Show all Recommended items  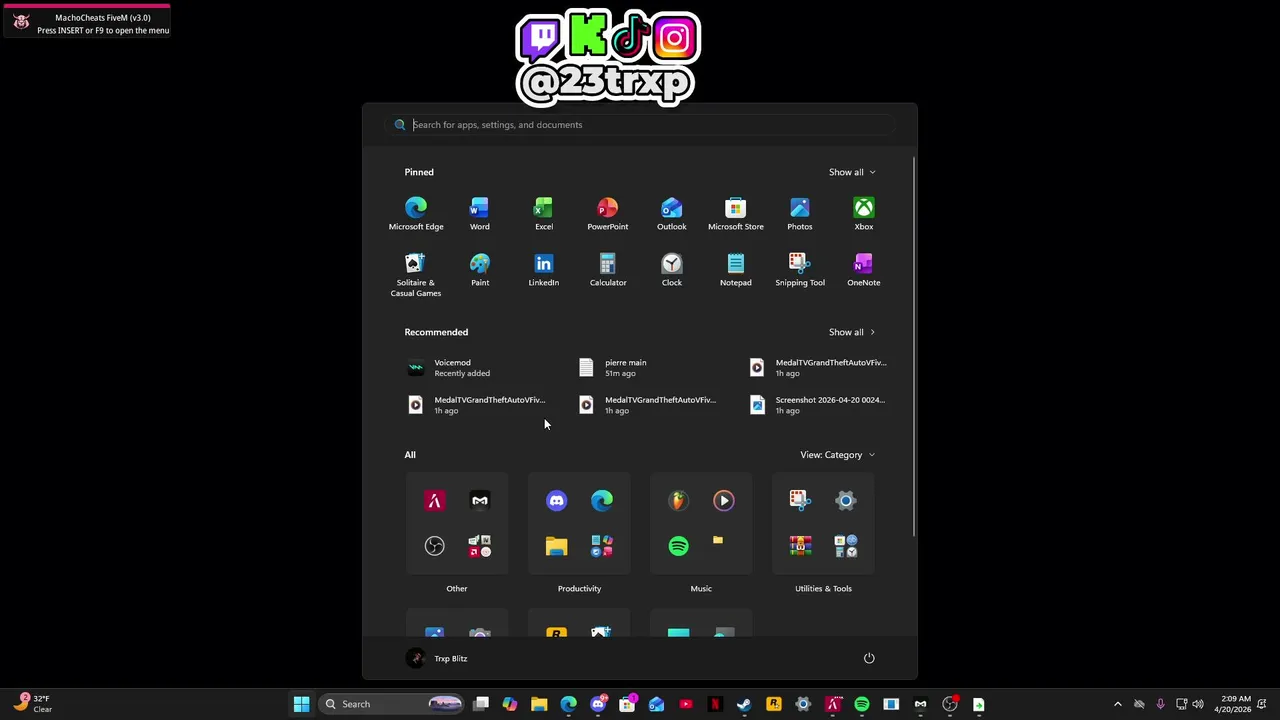point(852,332)
